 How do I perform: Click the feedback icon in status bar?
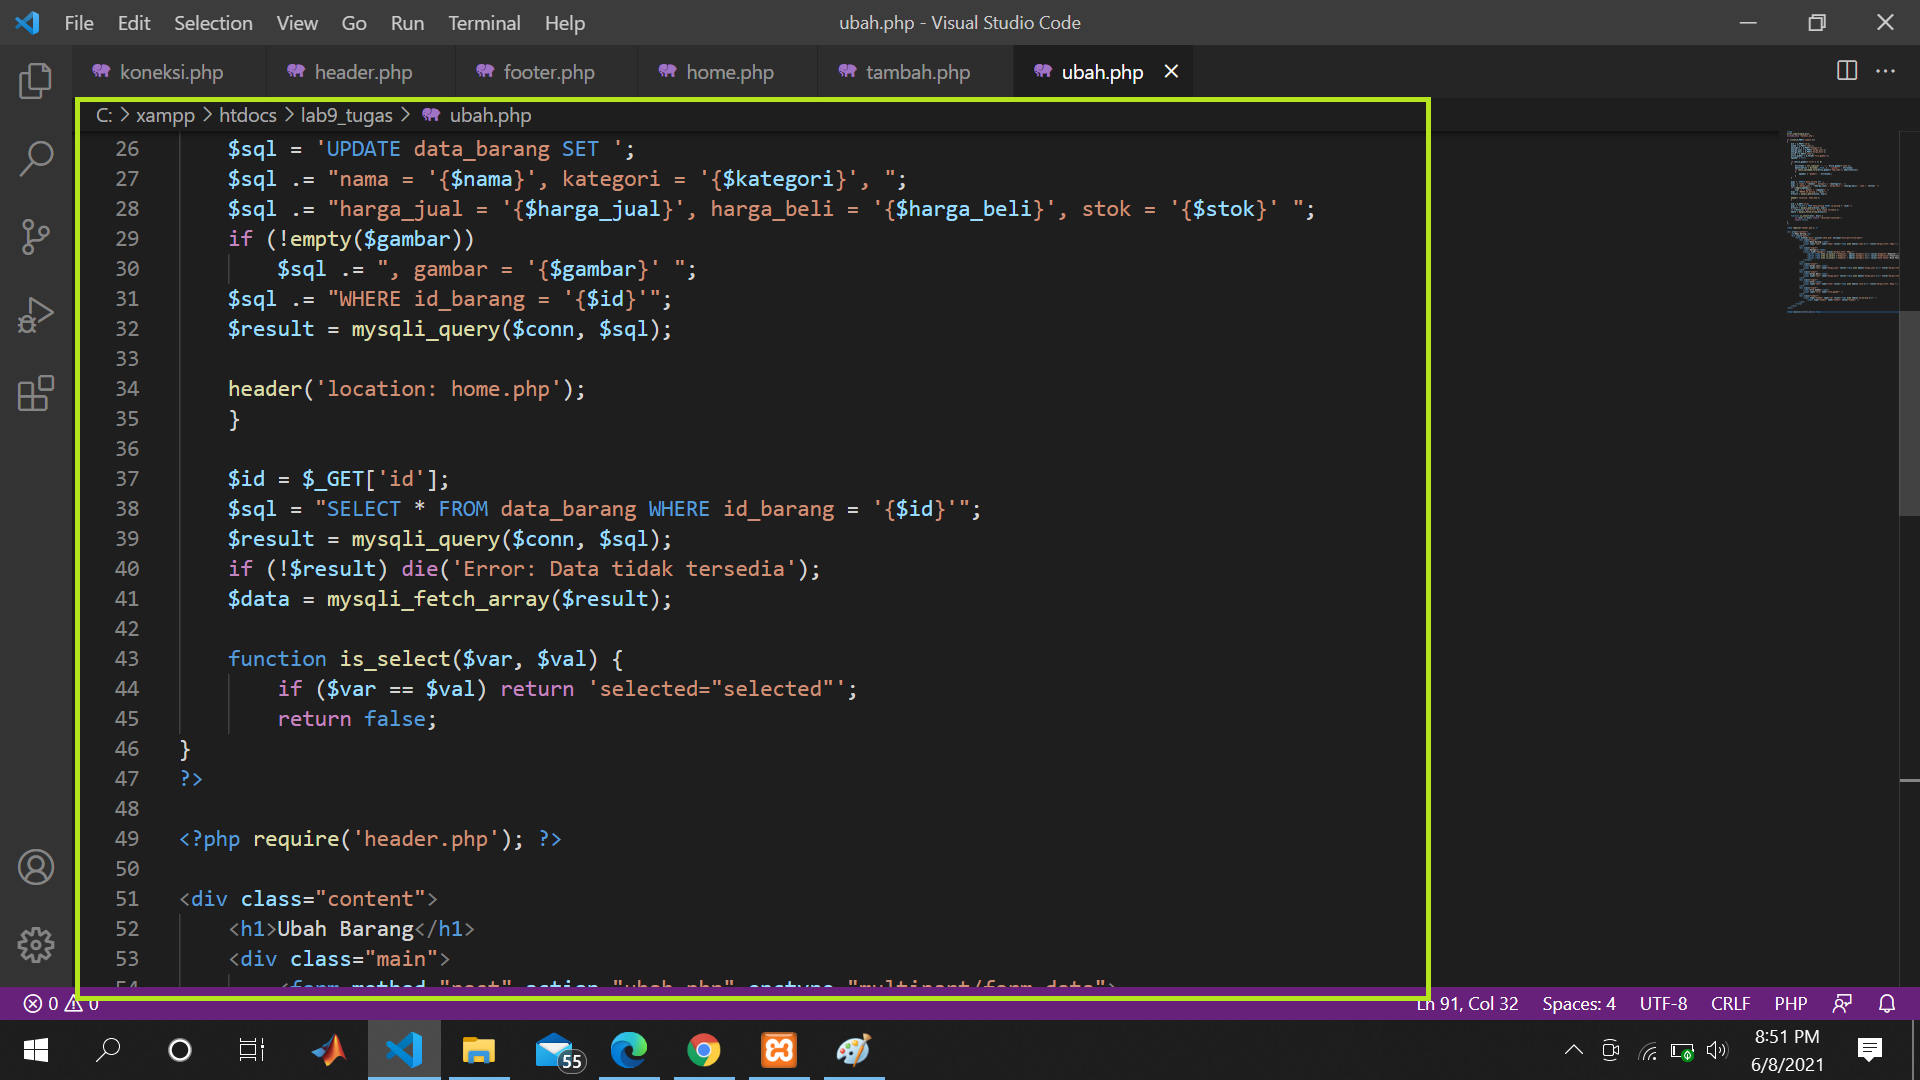(1842, 1003)
